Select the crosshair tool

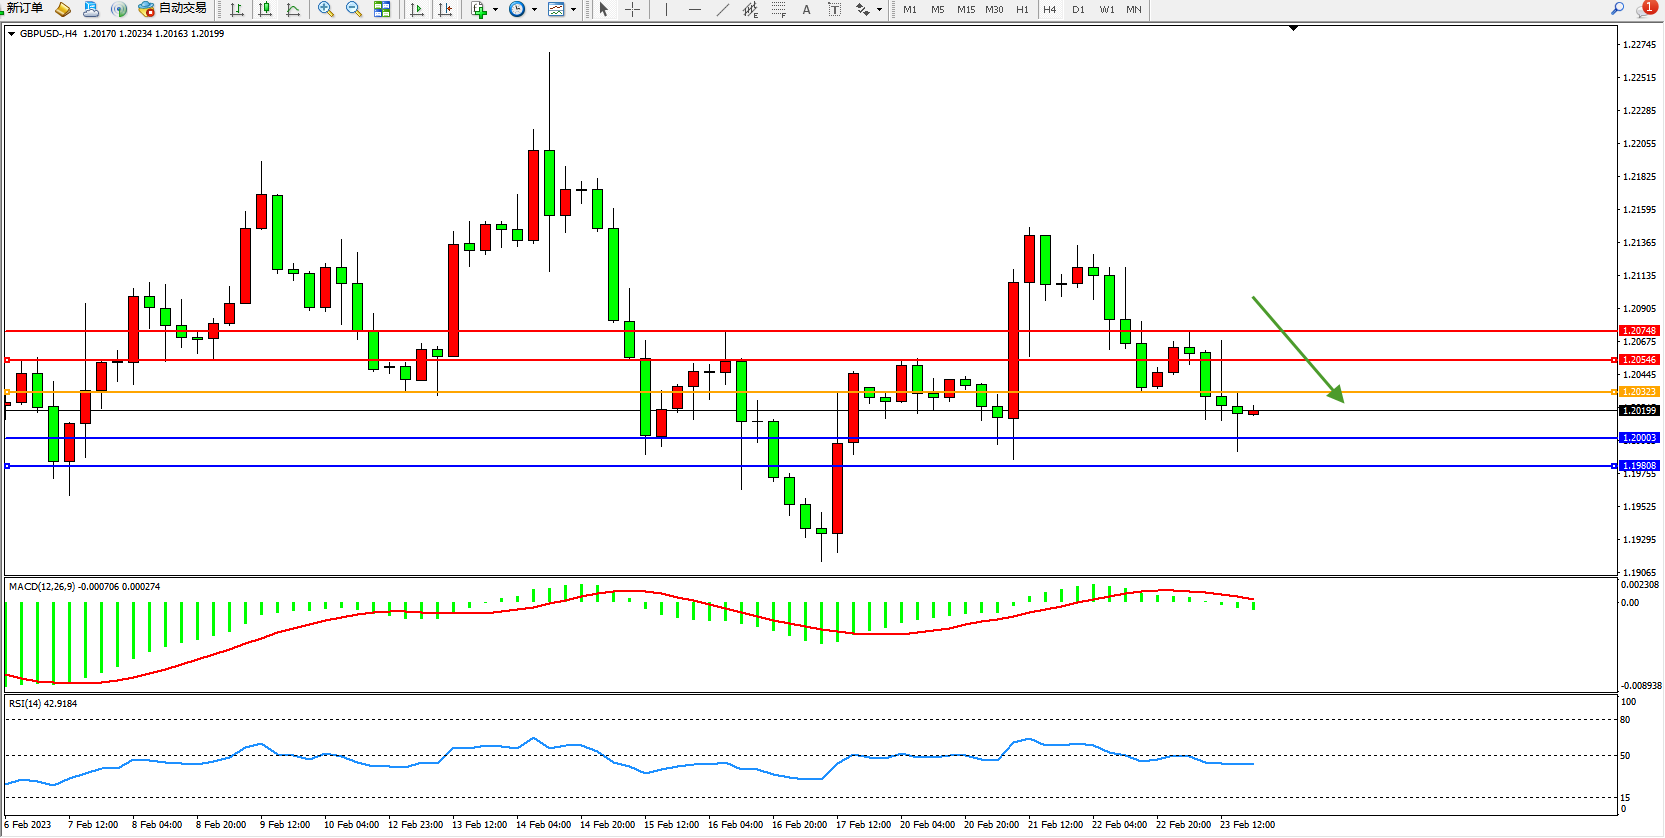[x=633, y=10]
